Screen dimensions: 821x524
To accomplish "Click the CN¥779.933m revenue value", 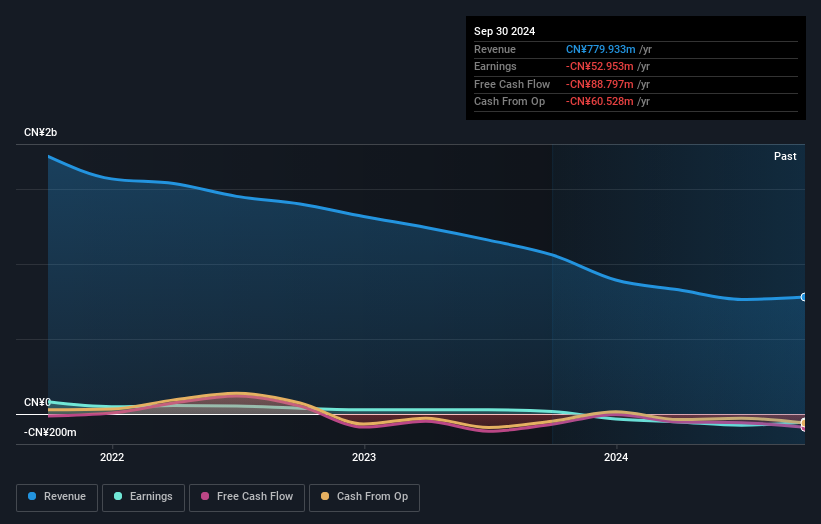I will pos(601,49).
